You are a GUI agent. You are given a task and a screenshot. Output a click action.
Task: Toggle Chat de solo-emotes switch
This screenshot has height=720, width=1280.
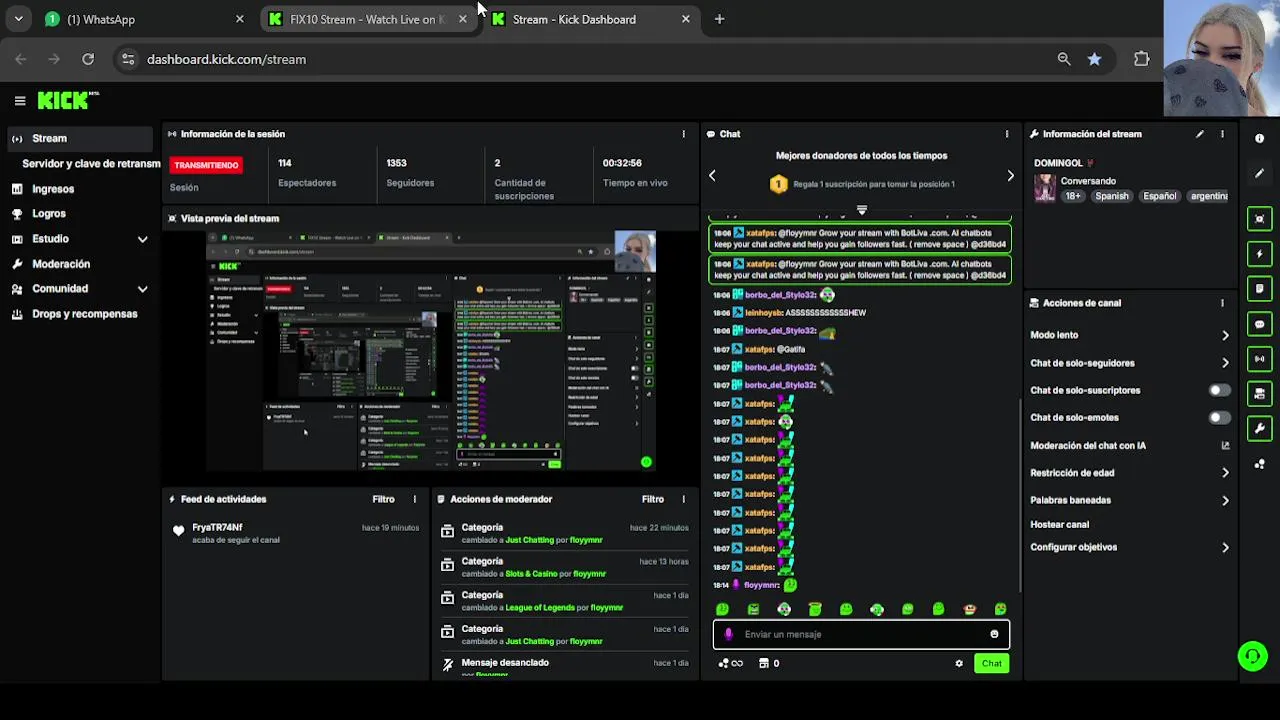tap(1219, 417)
